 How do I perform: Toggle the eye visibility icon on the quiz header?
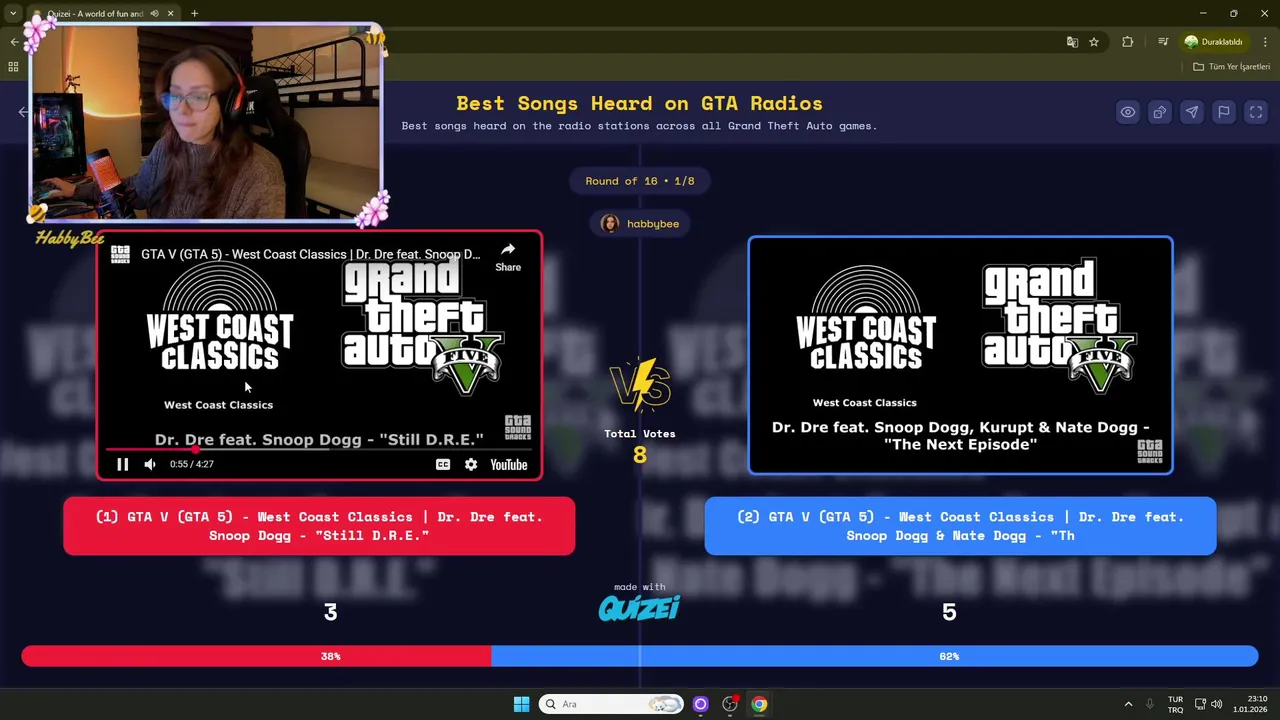1127,112
